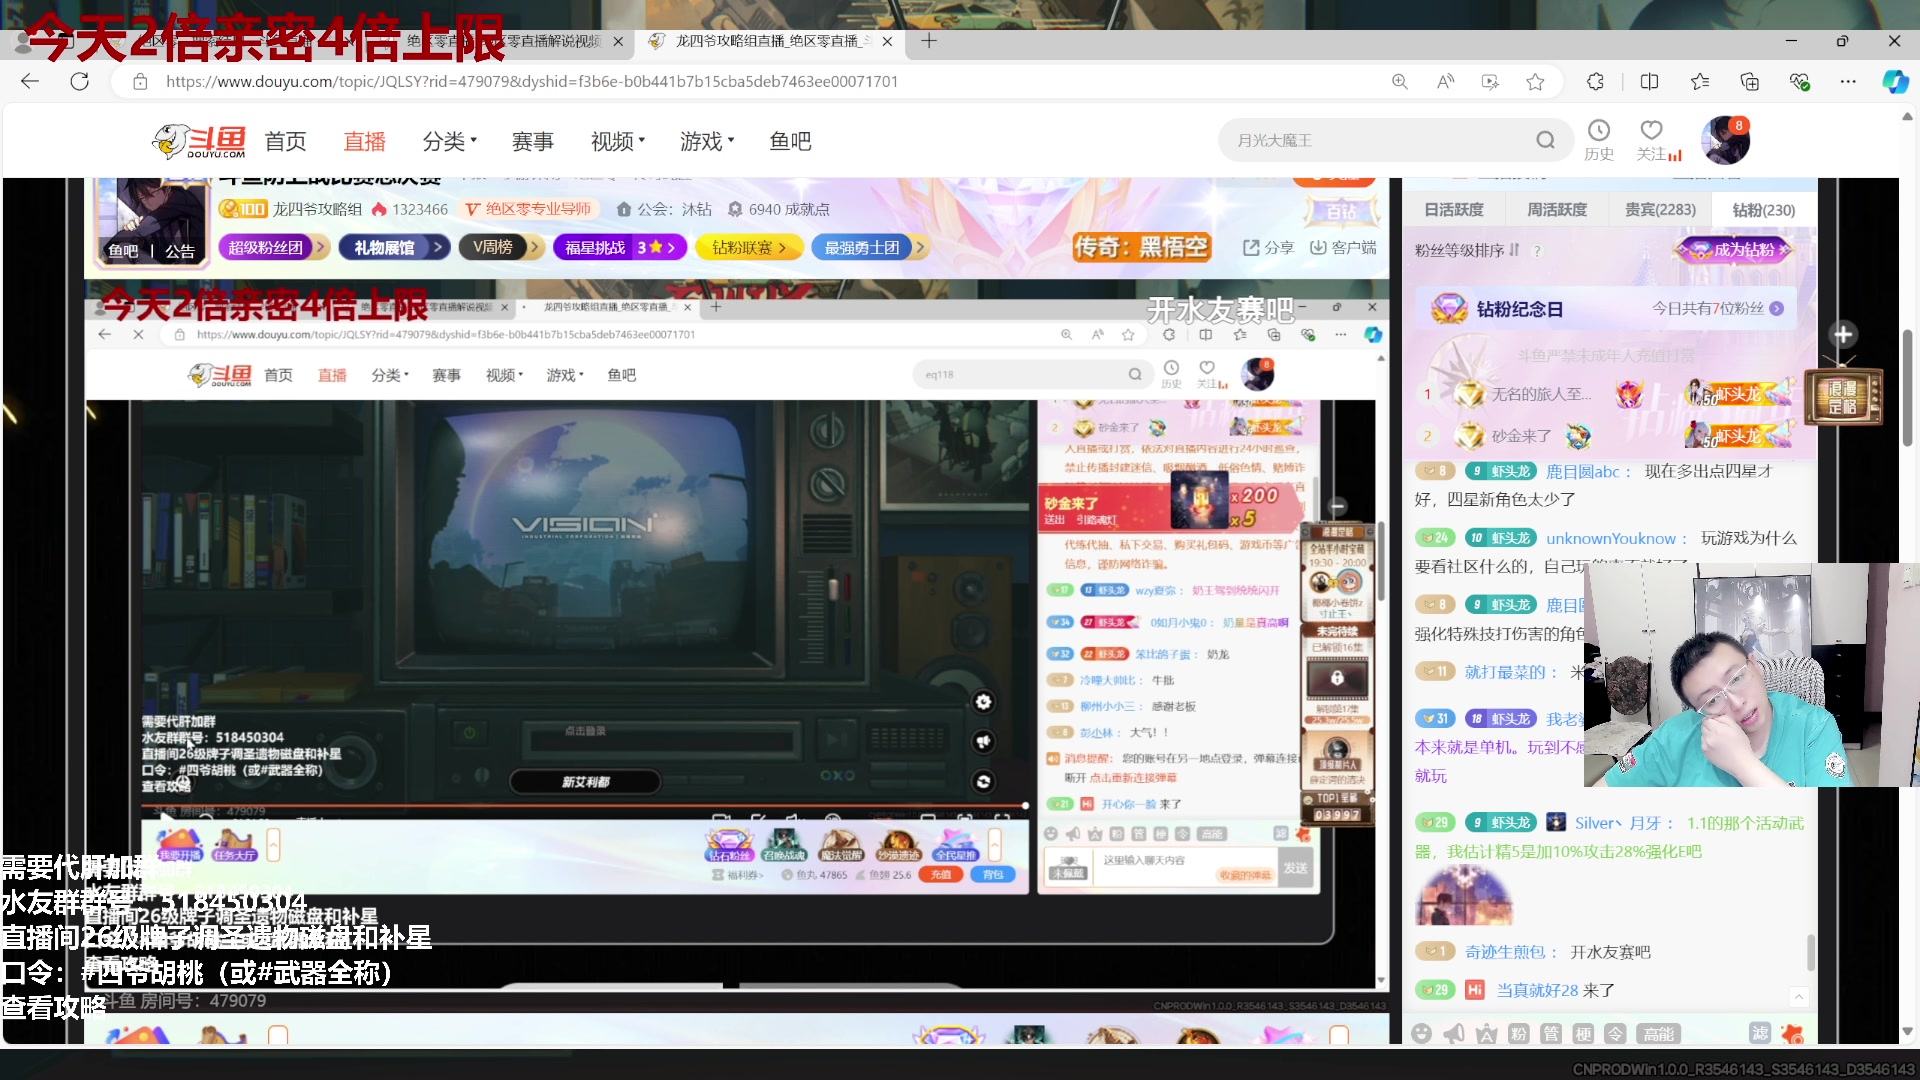Open the 直播 live navigation item
This screenshot has width=1920, height=1080.
(x=364, y=141)
